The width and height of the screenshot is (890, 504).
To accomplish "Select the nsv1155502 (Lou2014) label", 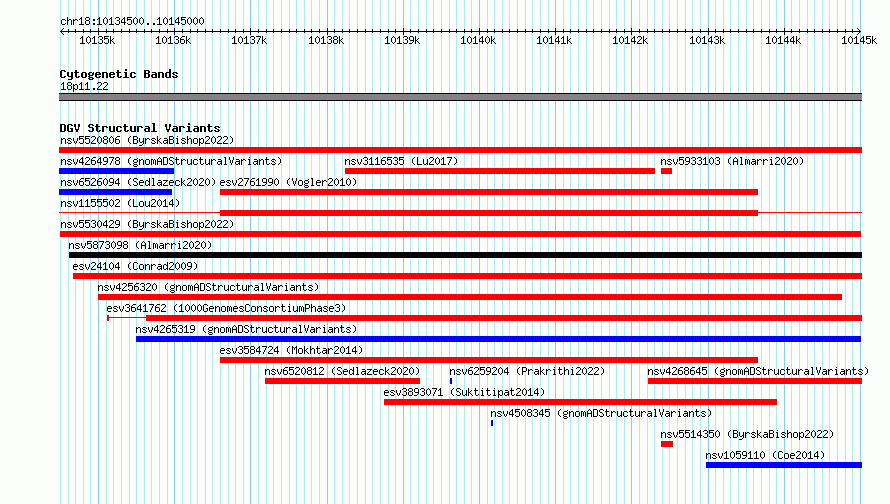I will (120, 203).
